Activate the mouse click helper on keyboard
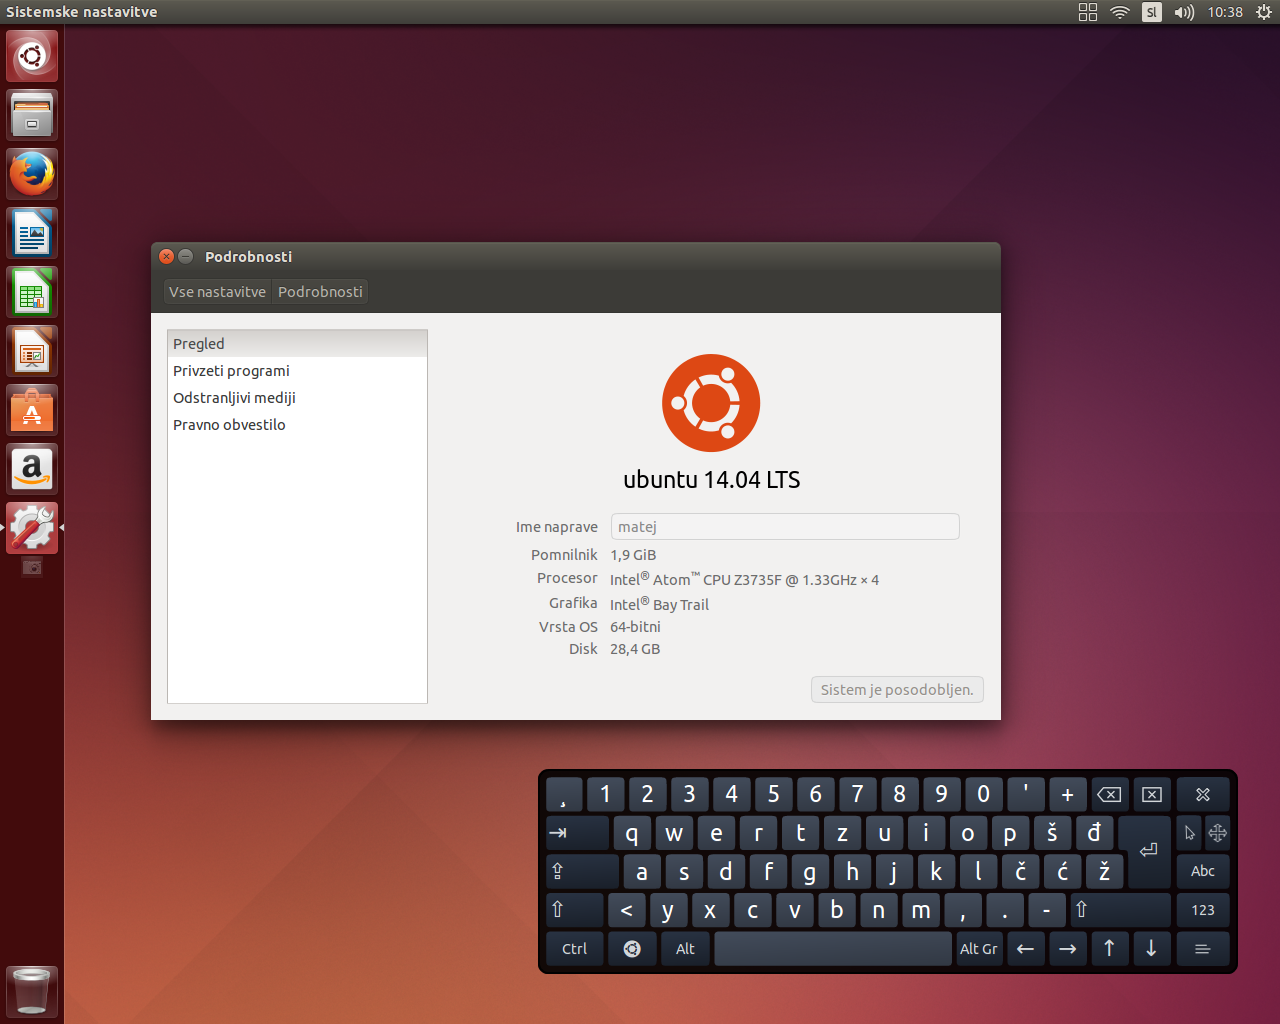Image resolution: width=1280 pixels, height=1024 pixels. pyautogui.click(x=1189, y=833)
